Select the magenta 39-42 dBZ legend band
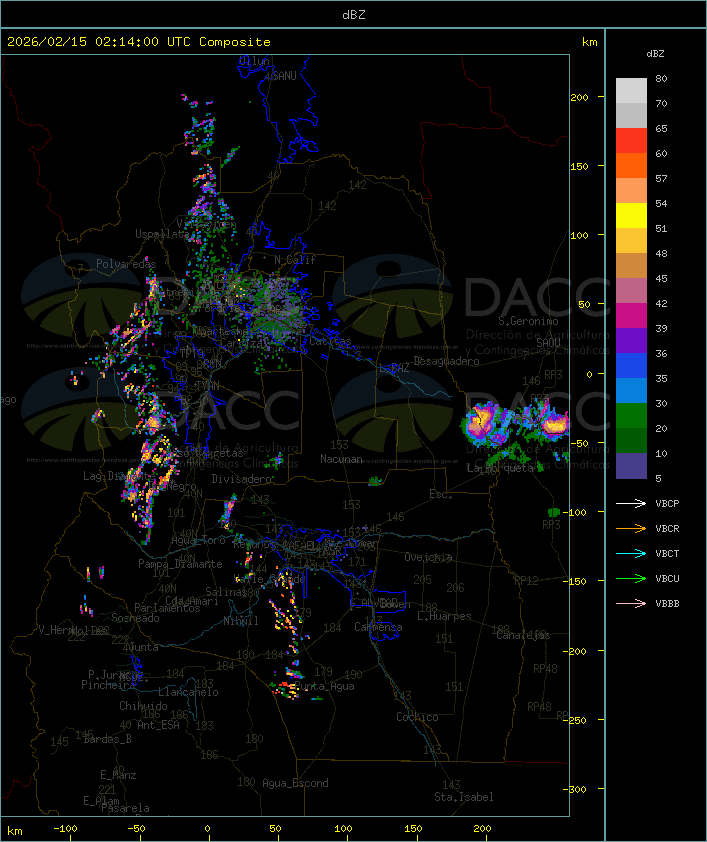The image size is (707, 842). click(631, 316)
